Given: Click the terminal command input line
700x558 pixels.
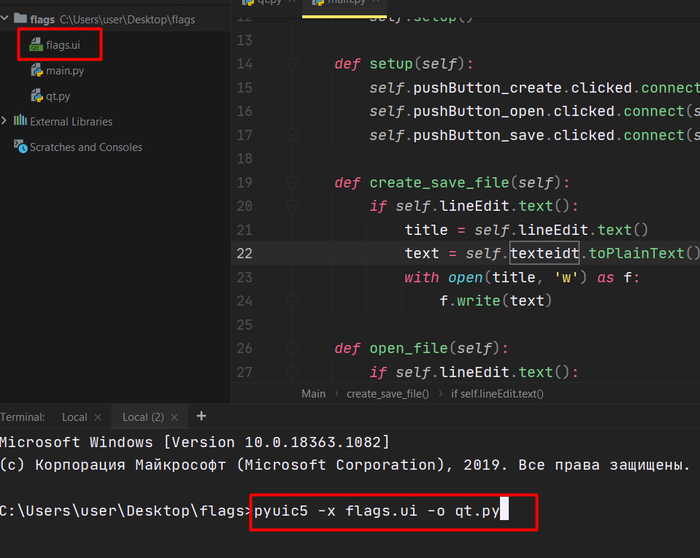Looking at the screenshot, I should tap(380, 512).
